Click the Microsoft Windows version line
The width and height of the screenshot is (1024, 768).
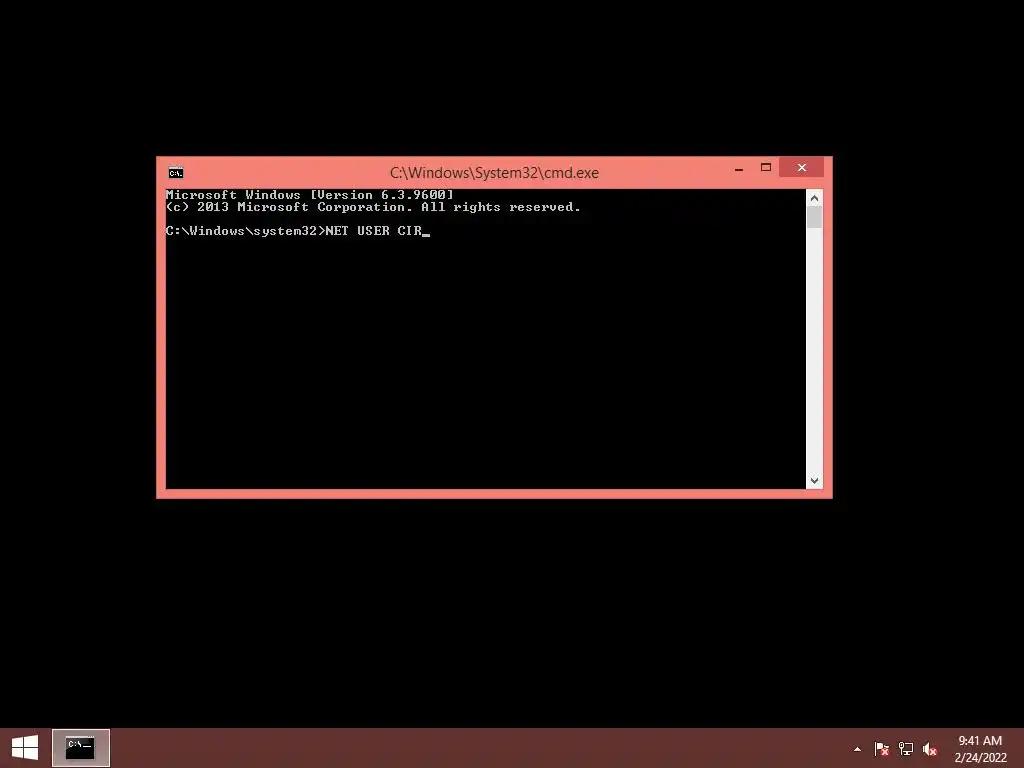pyautogui.click(x=310, y=195)
